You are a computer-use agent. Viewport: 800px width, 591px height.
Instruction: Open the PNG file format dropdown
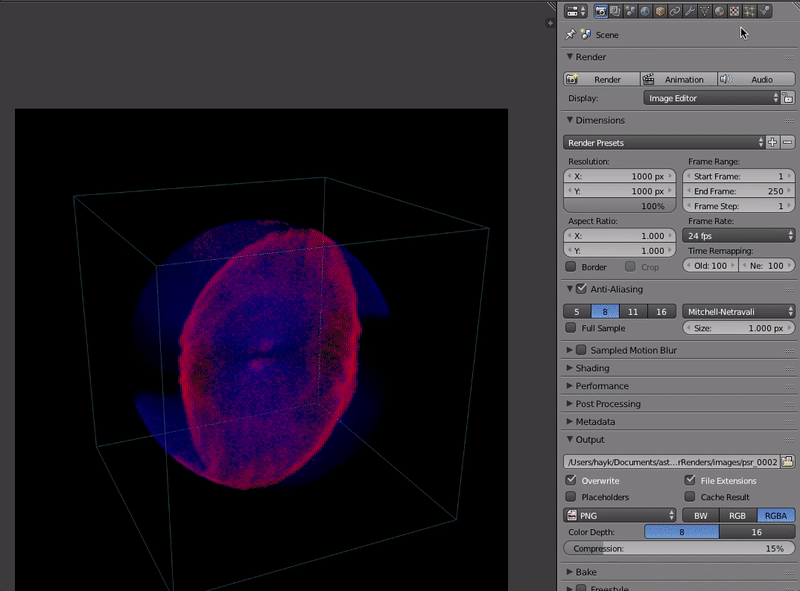coord(620,515)
